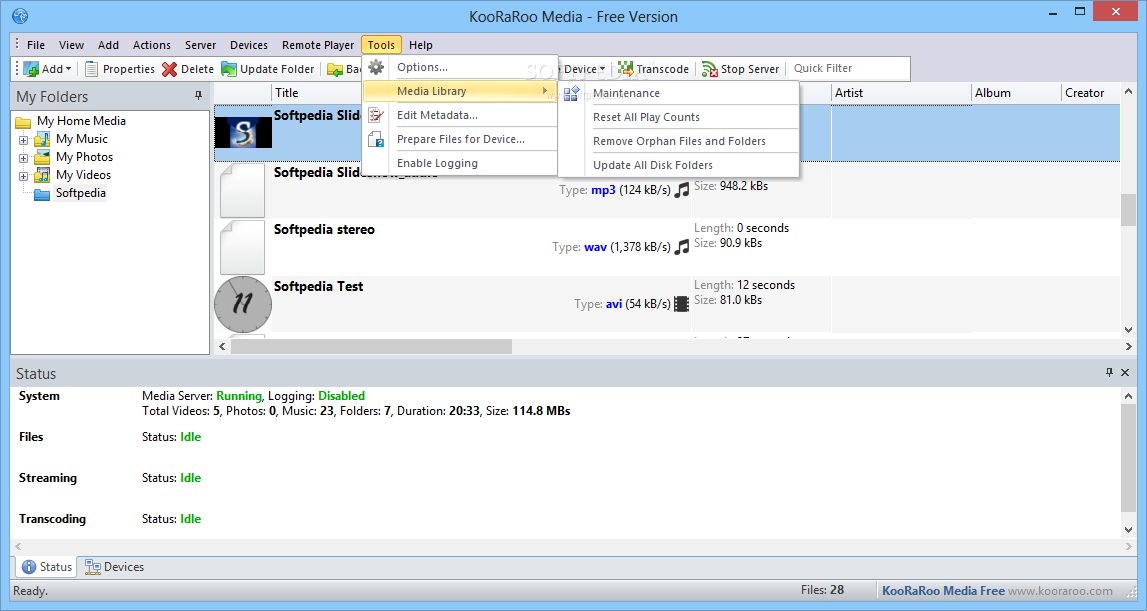Click the avi type link
This screenshot has height=611, width=1147.
click(614, 304)
